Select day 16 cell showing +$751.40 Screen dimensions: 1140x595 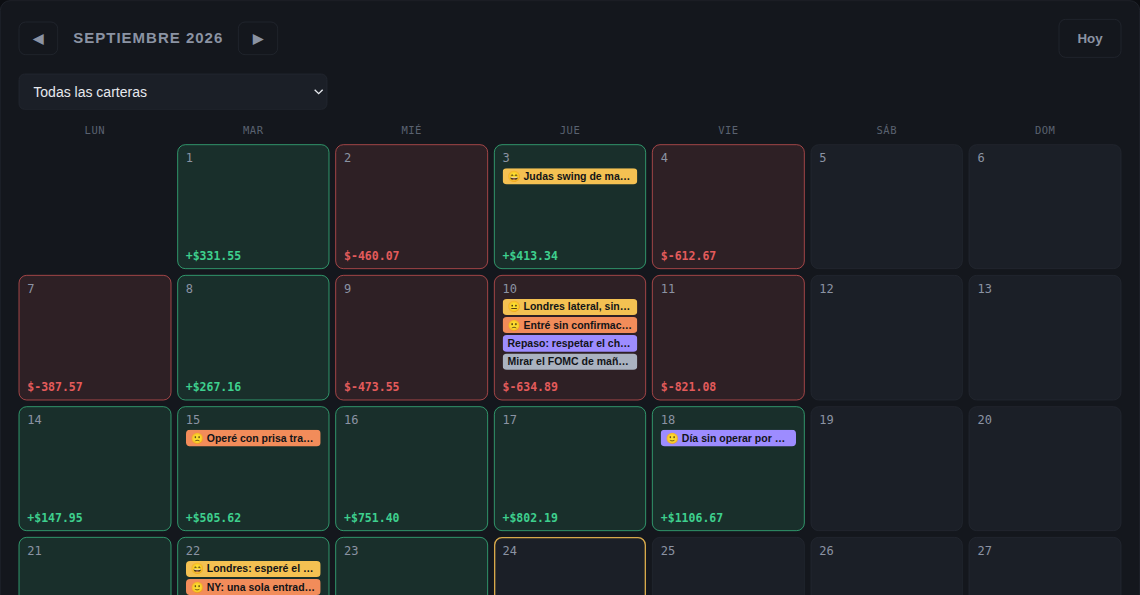tap(412, 468)
